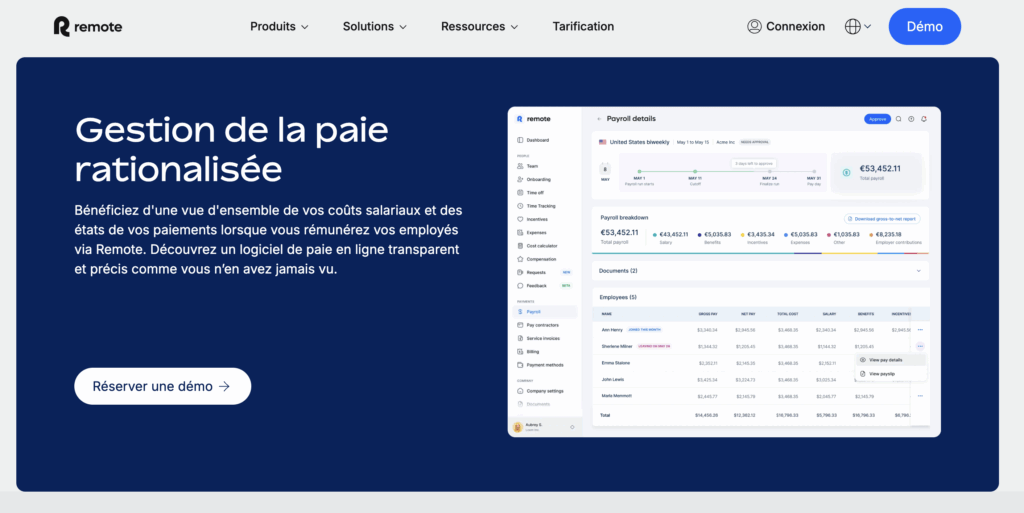
Task: Click the €53,452.11 total payroll card
Action: [877, 172]
